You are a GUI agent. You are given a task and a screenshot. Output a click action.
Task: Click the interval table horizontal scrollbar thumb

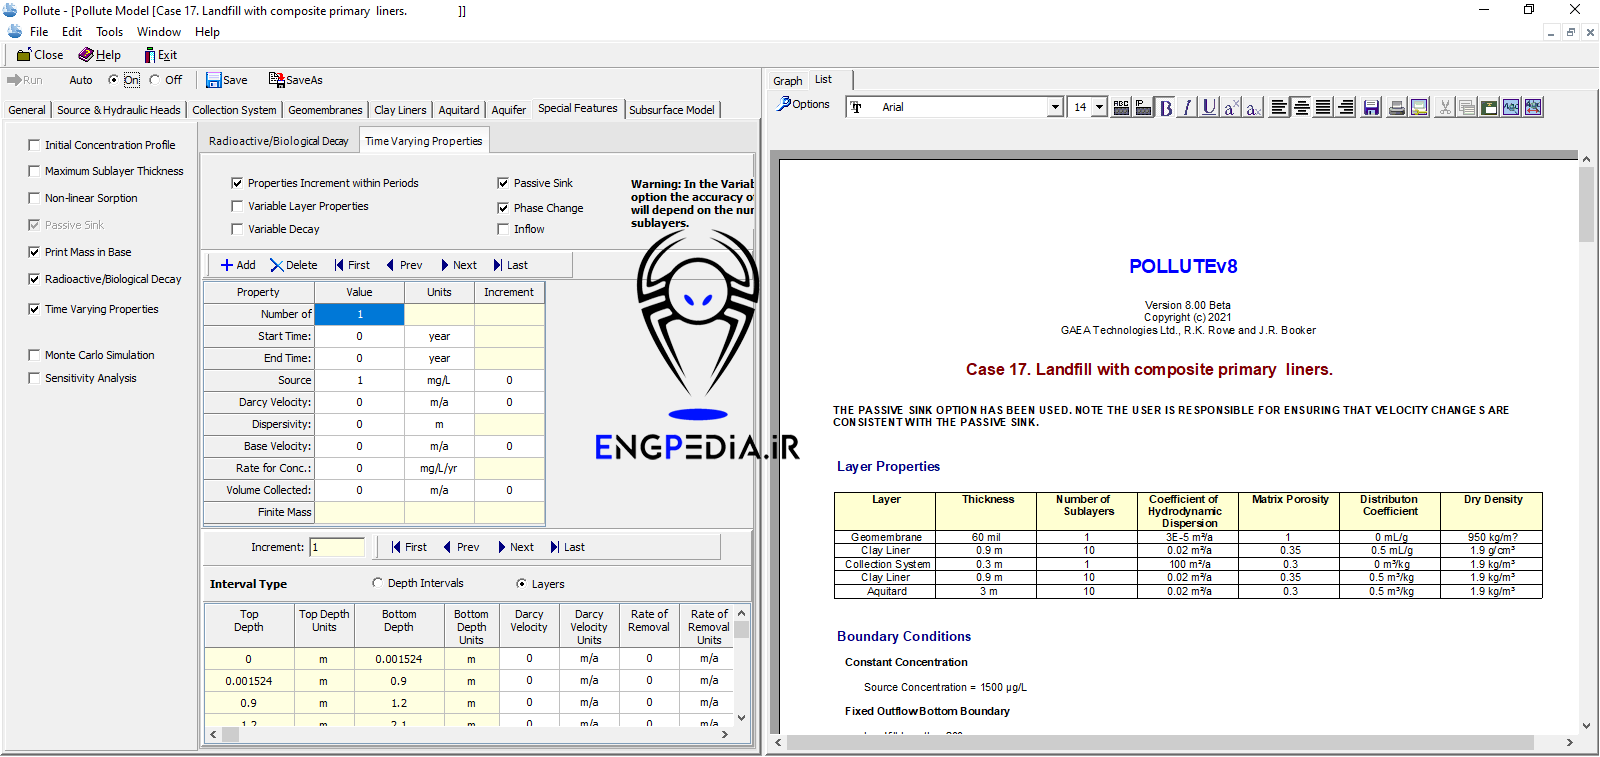[230, 734]
